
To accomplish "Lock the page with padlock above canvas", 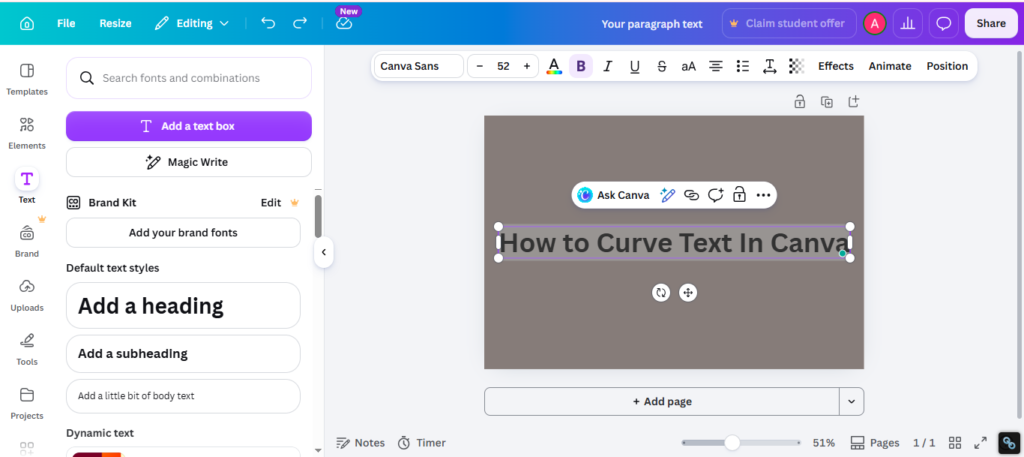I will tap(799, 102).
